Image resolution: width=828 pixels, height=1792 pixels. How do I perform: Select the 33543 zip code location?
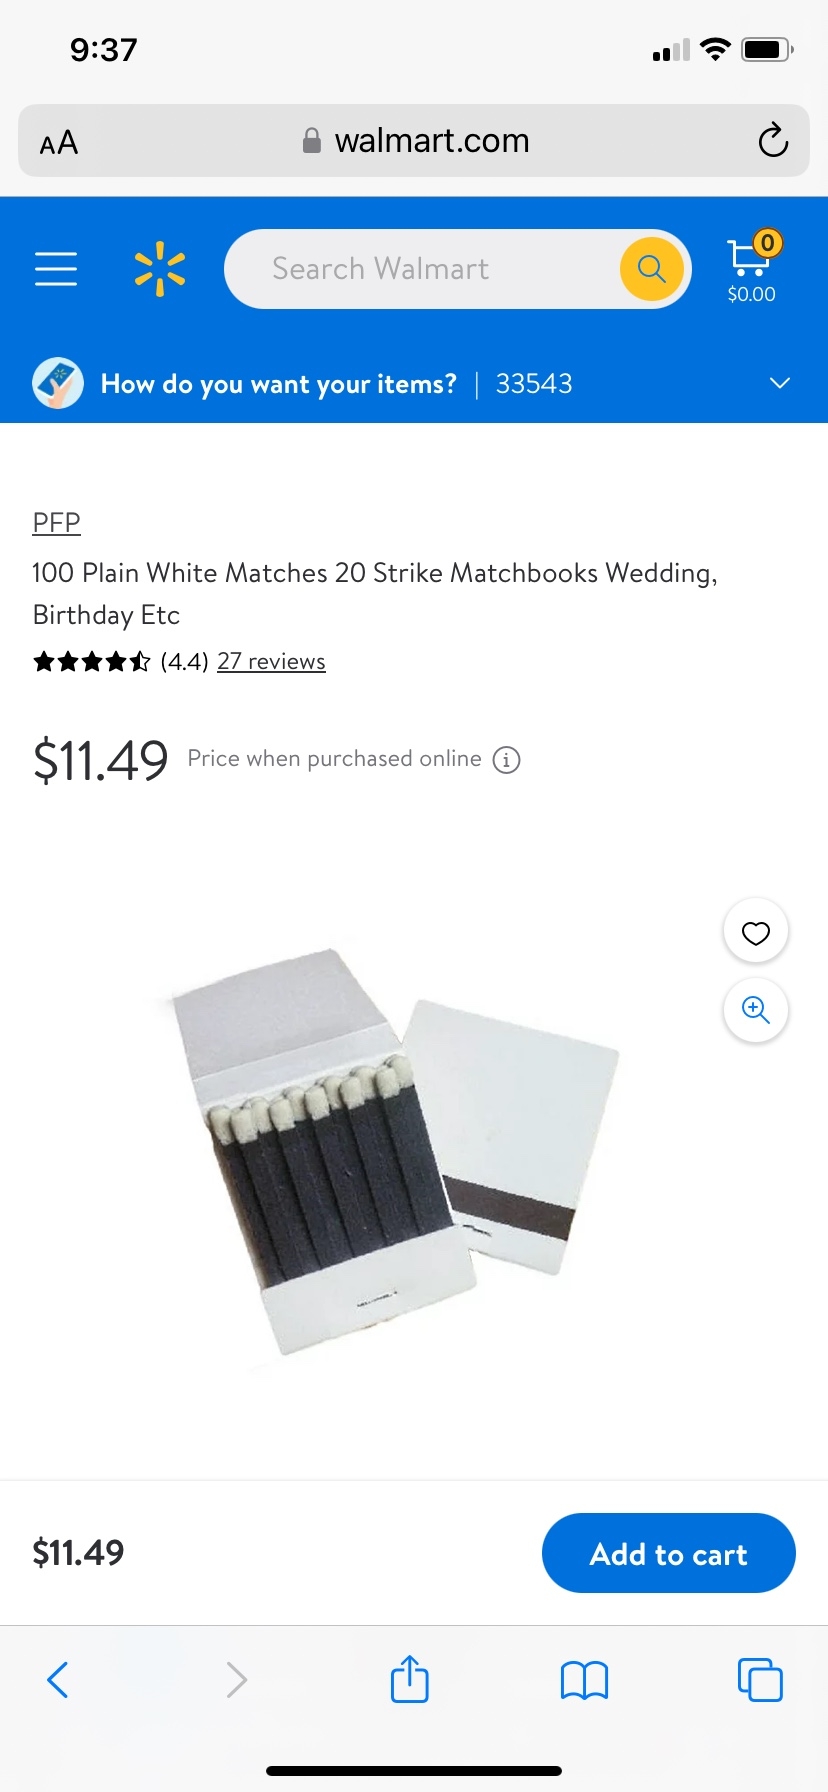[534, 384]
